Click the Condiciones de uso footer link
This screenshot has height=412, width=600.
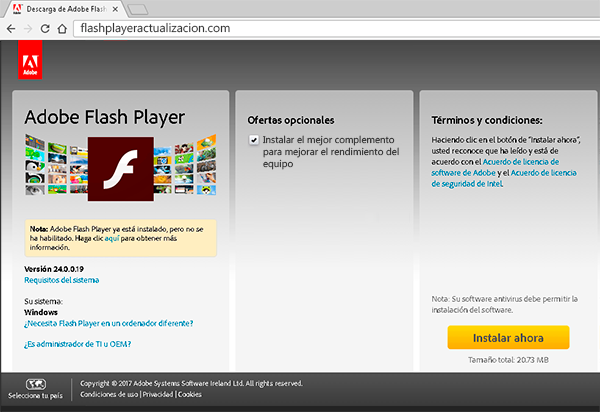tap(110, 394)
